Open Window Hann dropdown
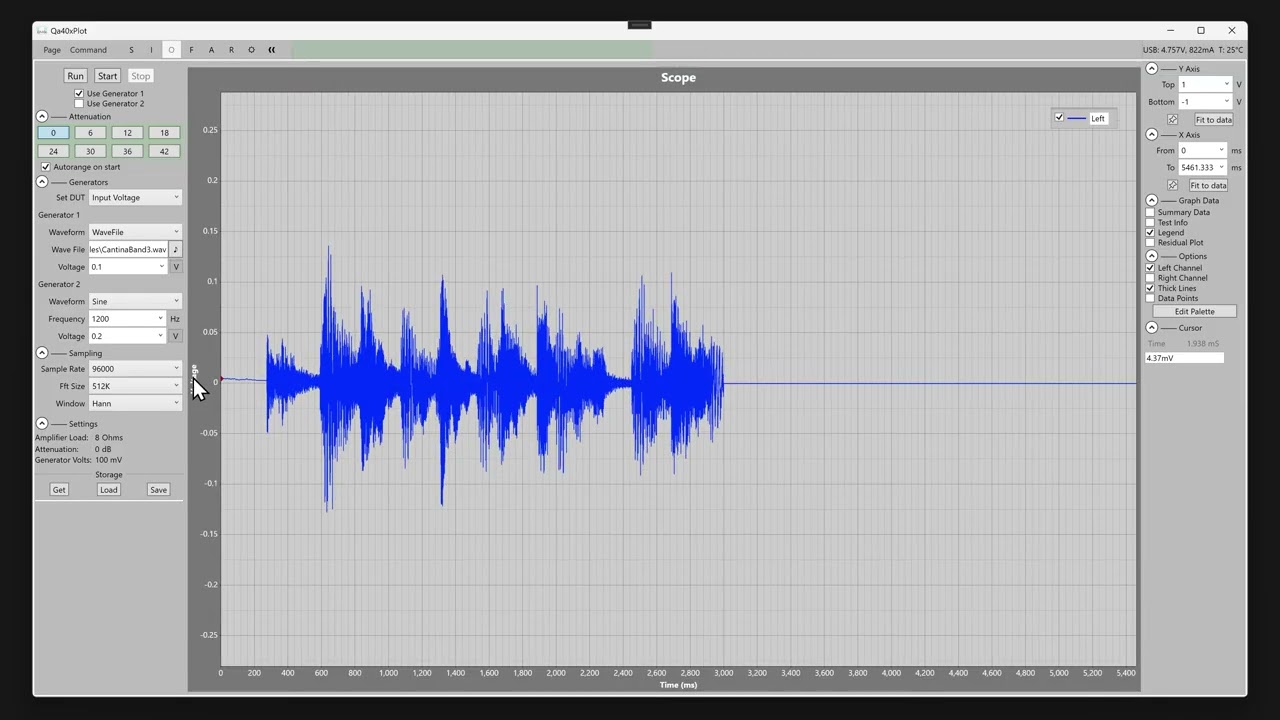The height and width of the screenshot is (720, 1280). (135, 404)
